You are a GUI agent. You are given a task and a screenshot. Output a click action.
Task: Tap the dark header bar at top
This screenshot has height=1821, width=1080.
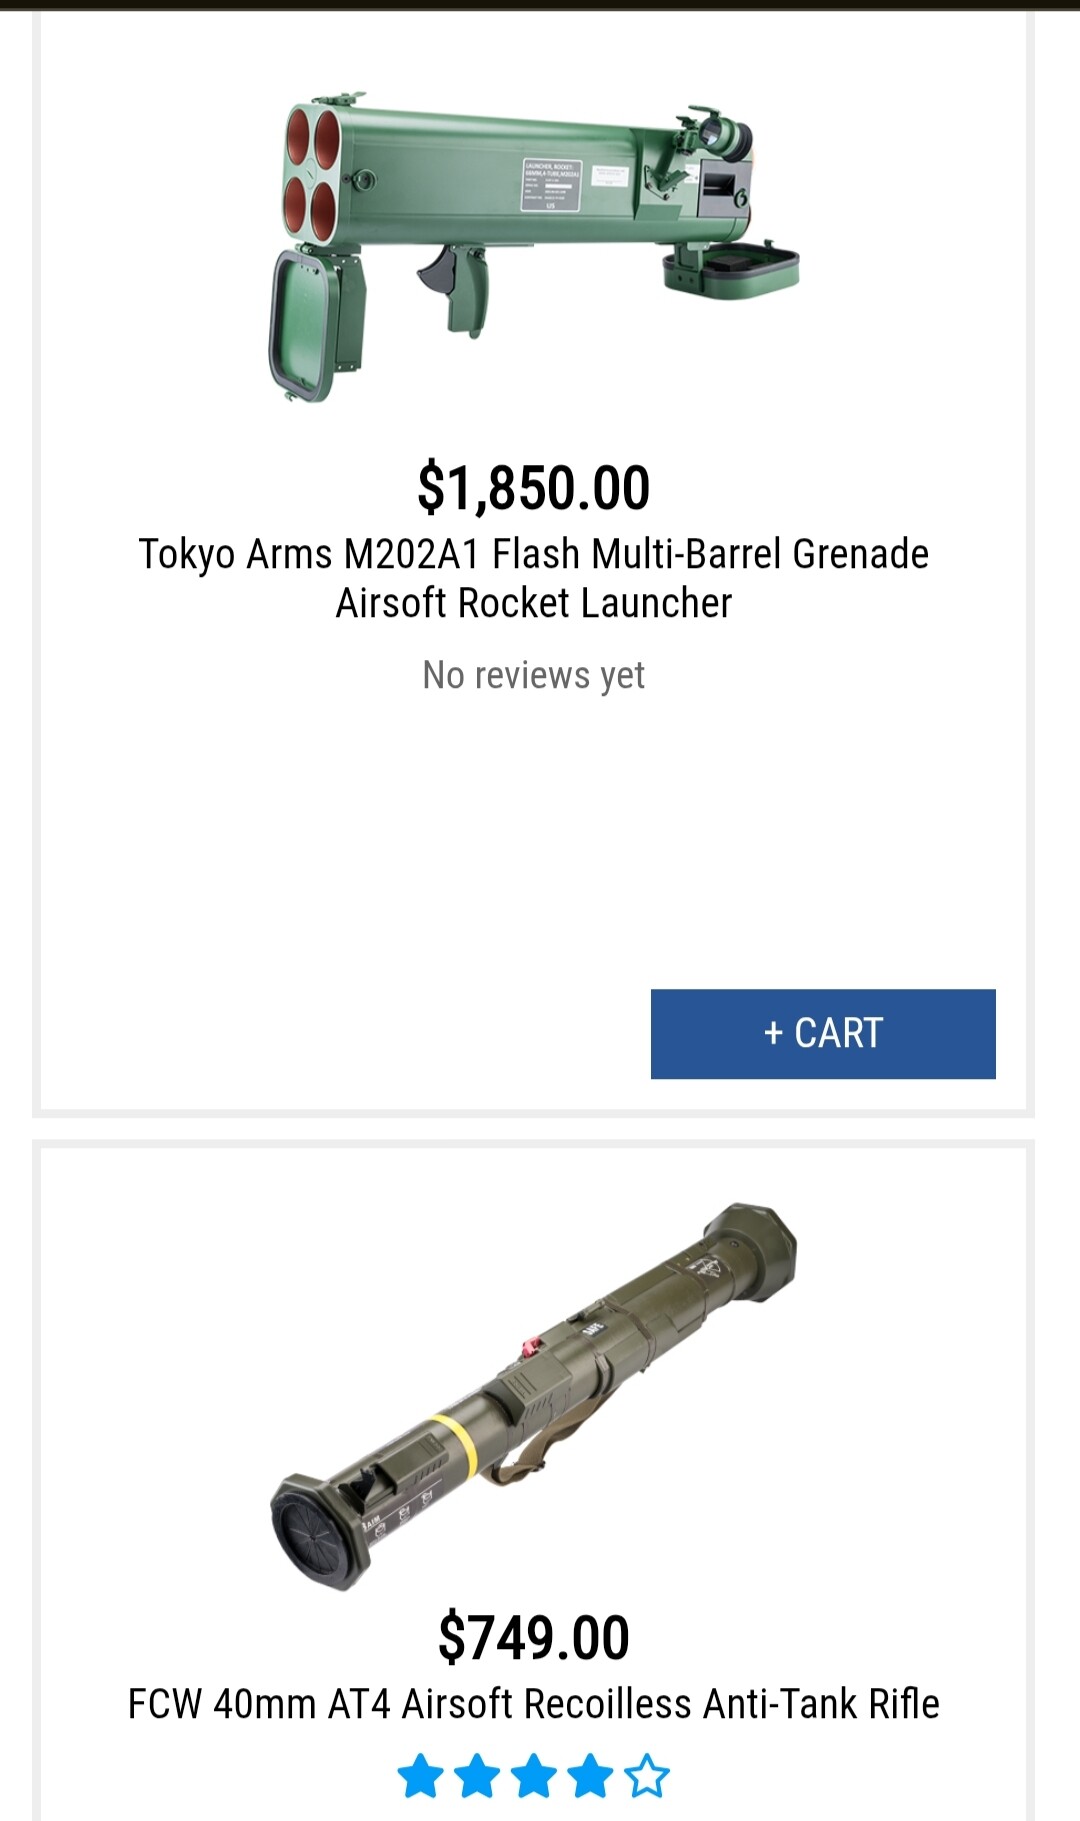coord(540,5)
